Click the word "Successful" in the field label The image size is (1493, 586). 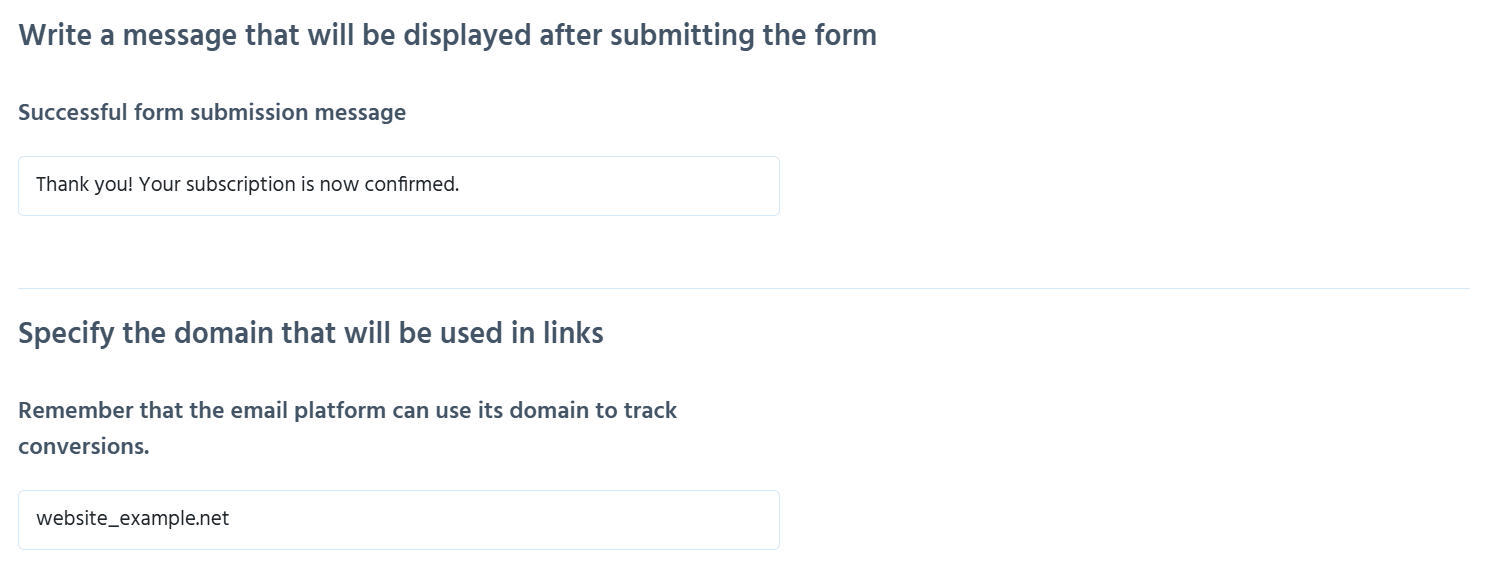[73, 113]
